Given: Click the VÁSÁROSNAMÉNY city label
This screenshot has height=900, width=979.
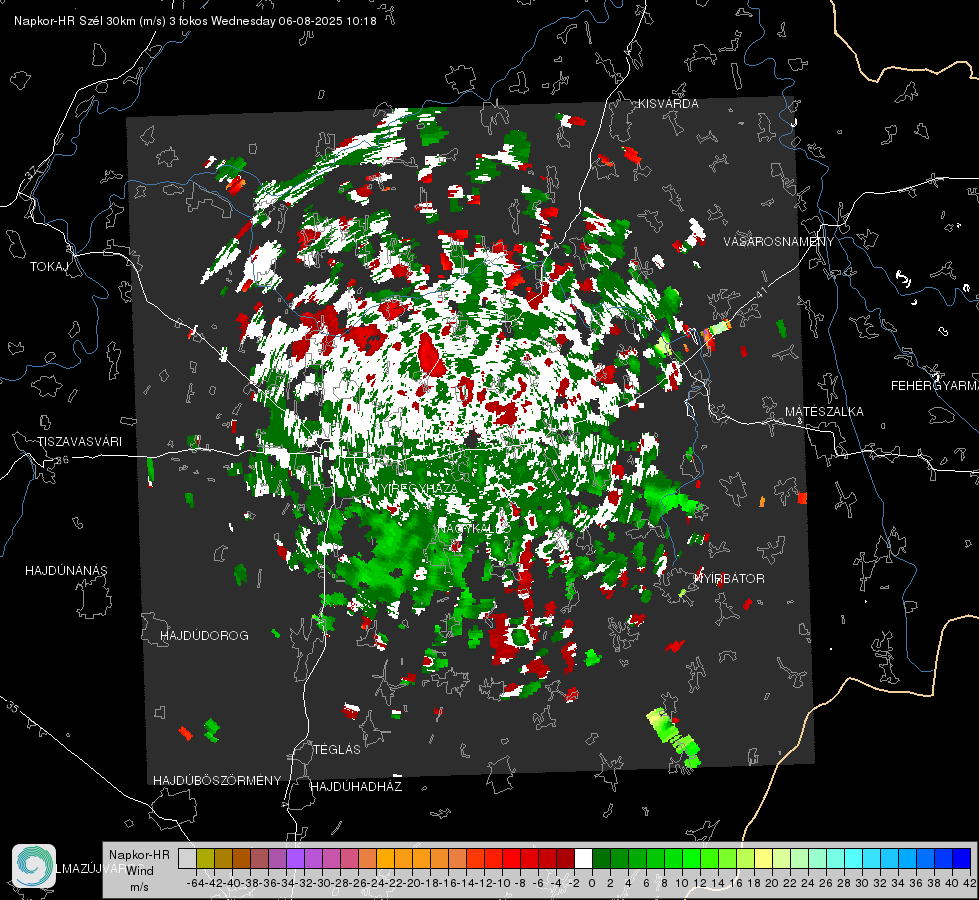Looking at the screenshot, I should [779, 242].
